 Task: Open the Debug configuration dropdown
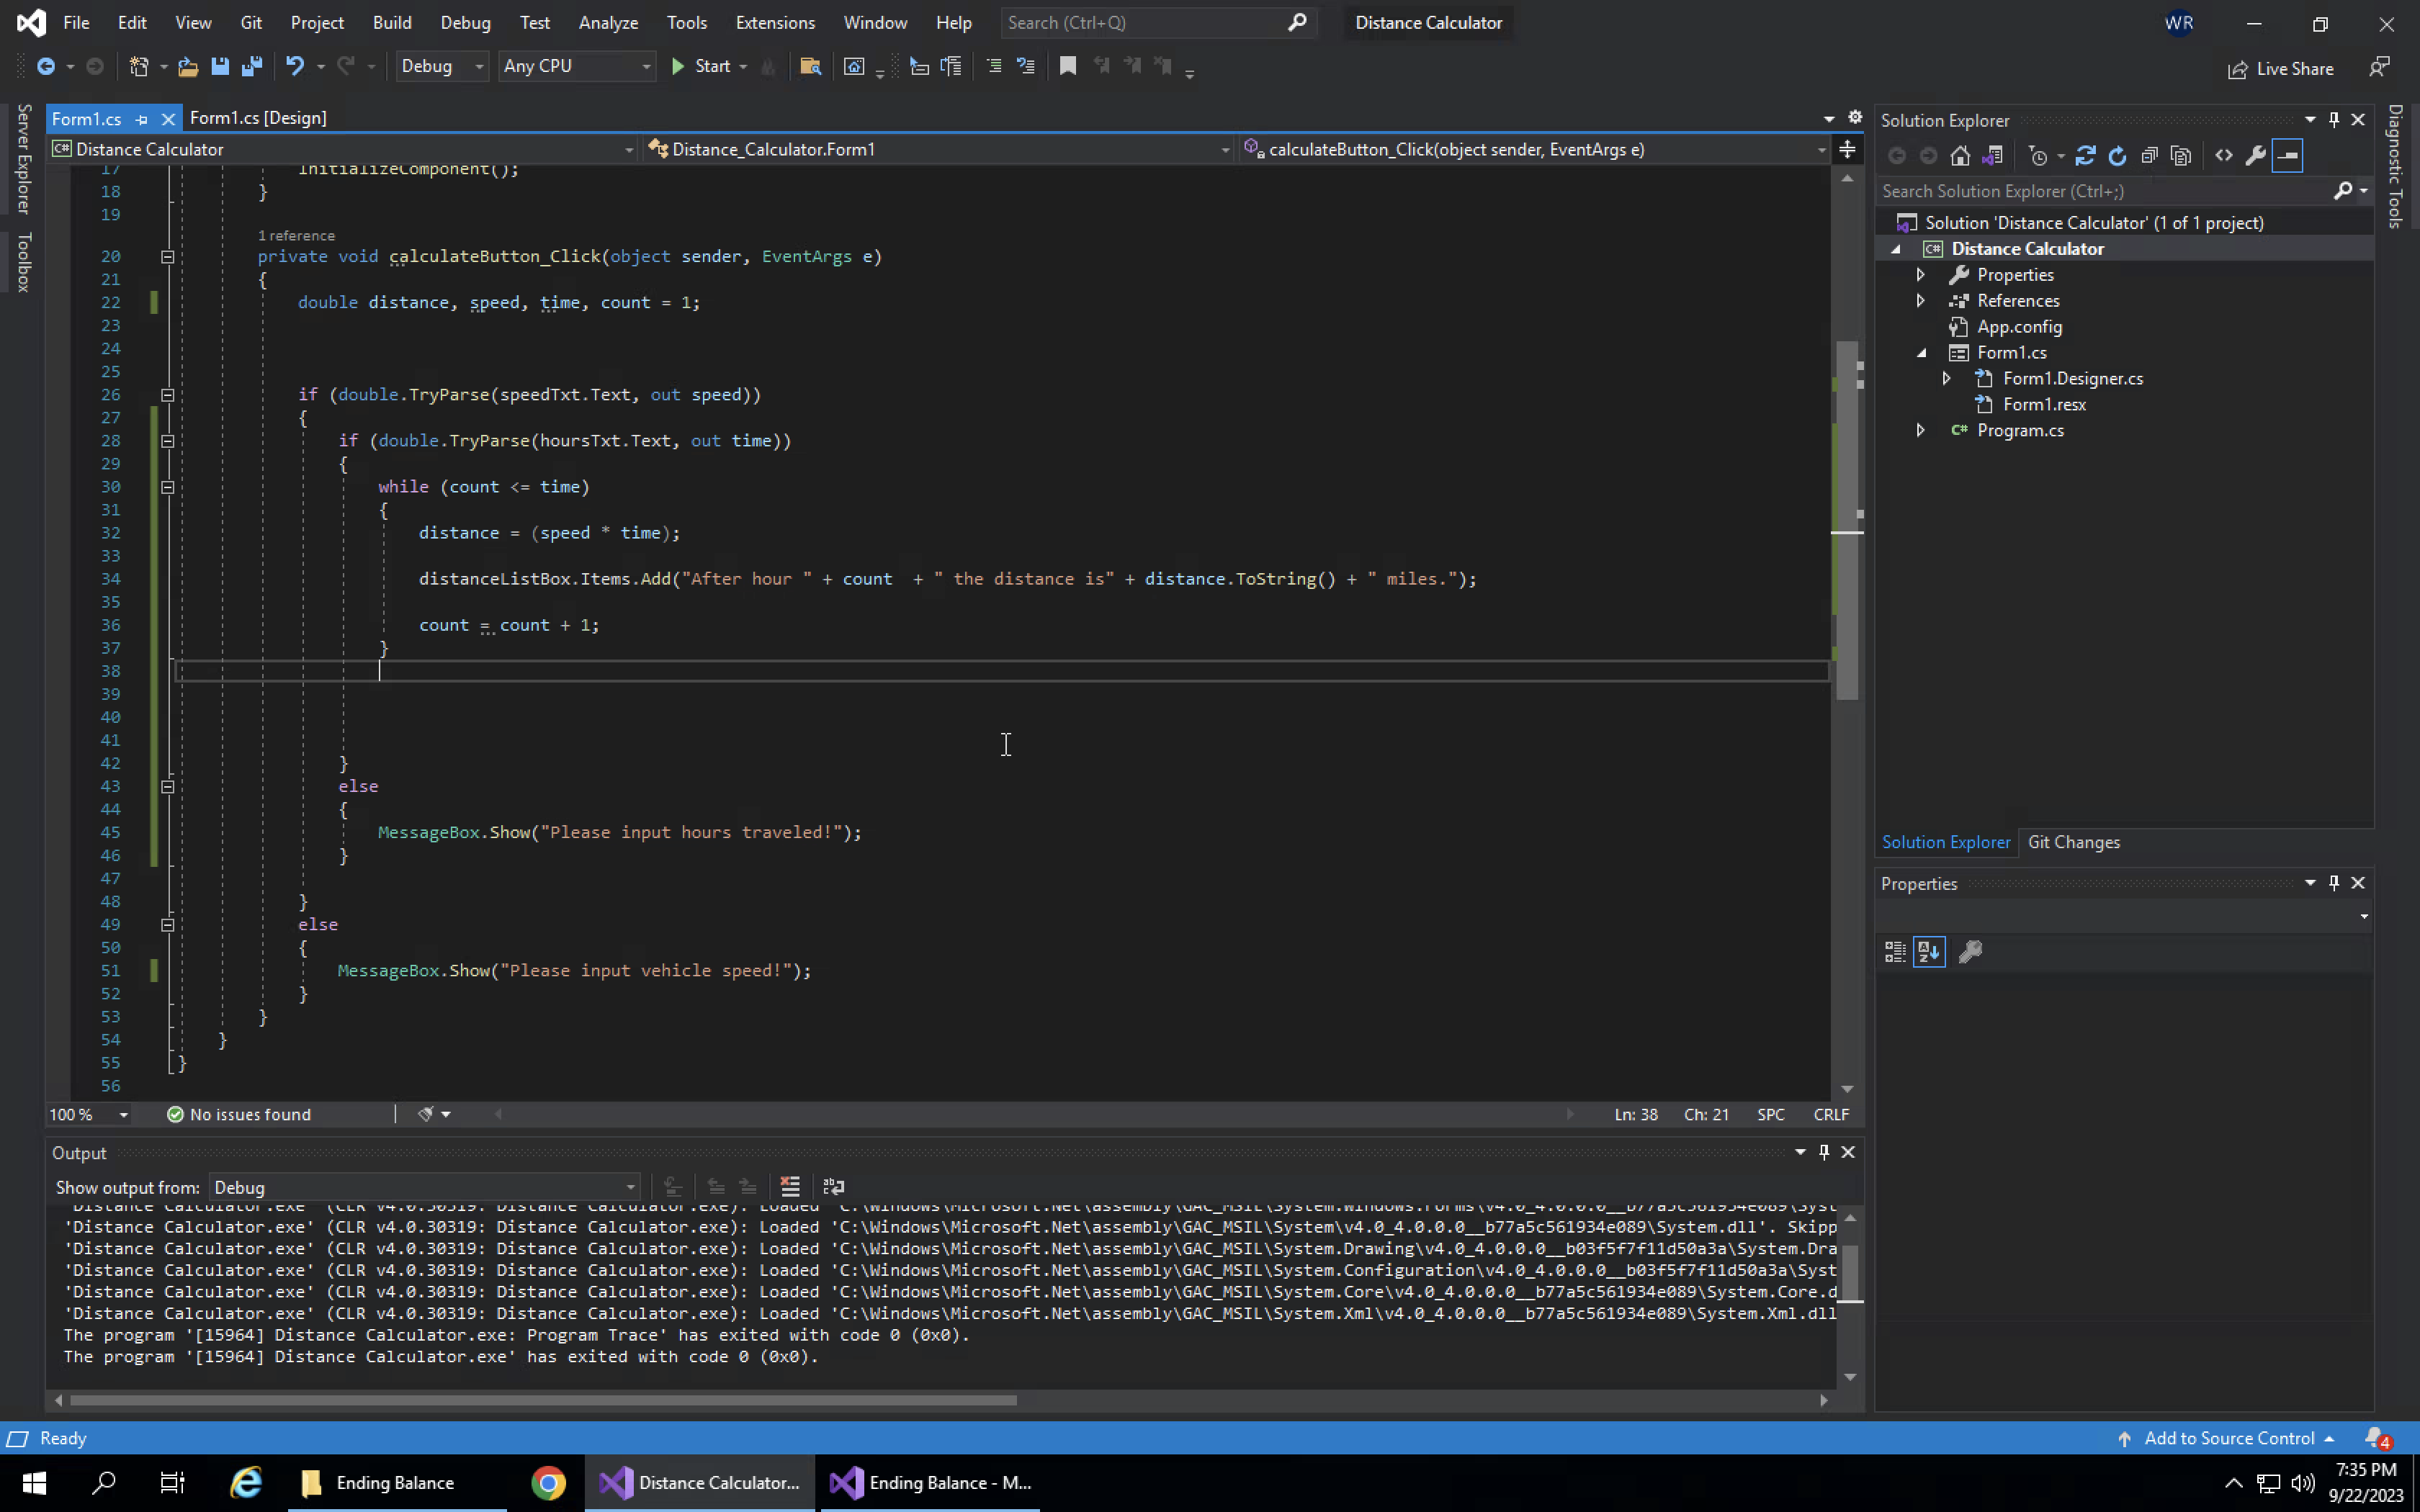441,66
